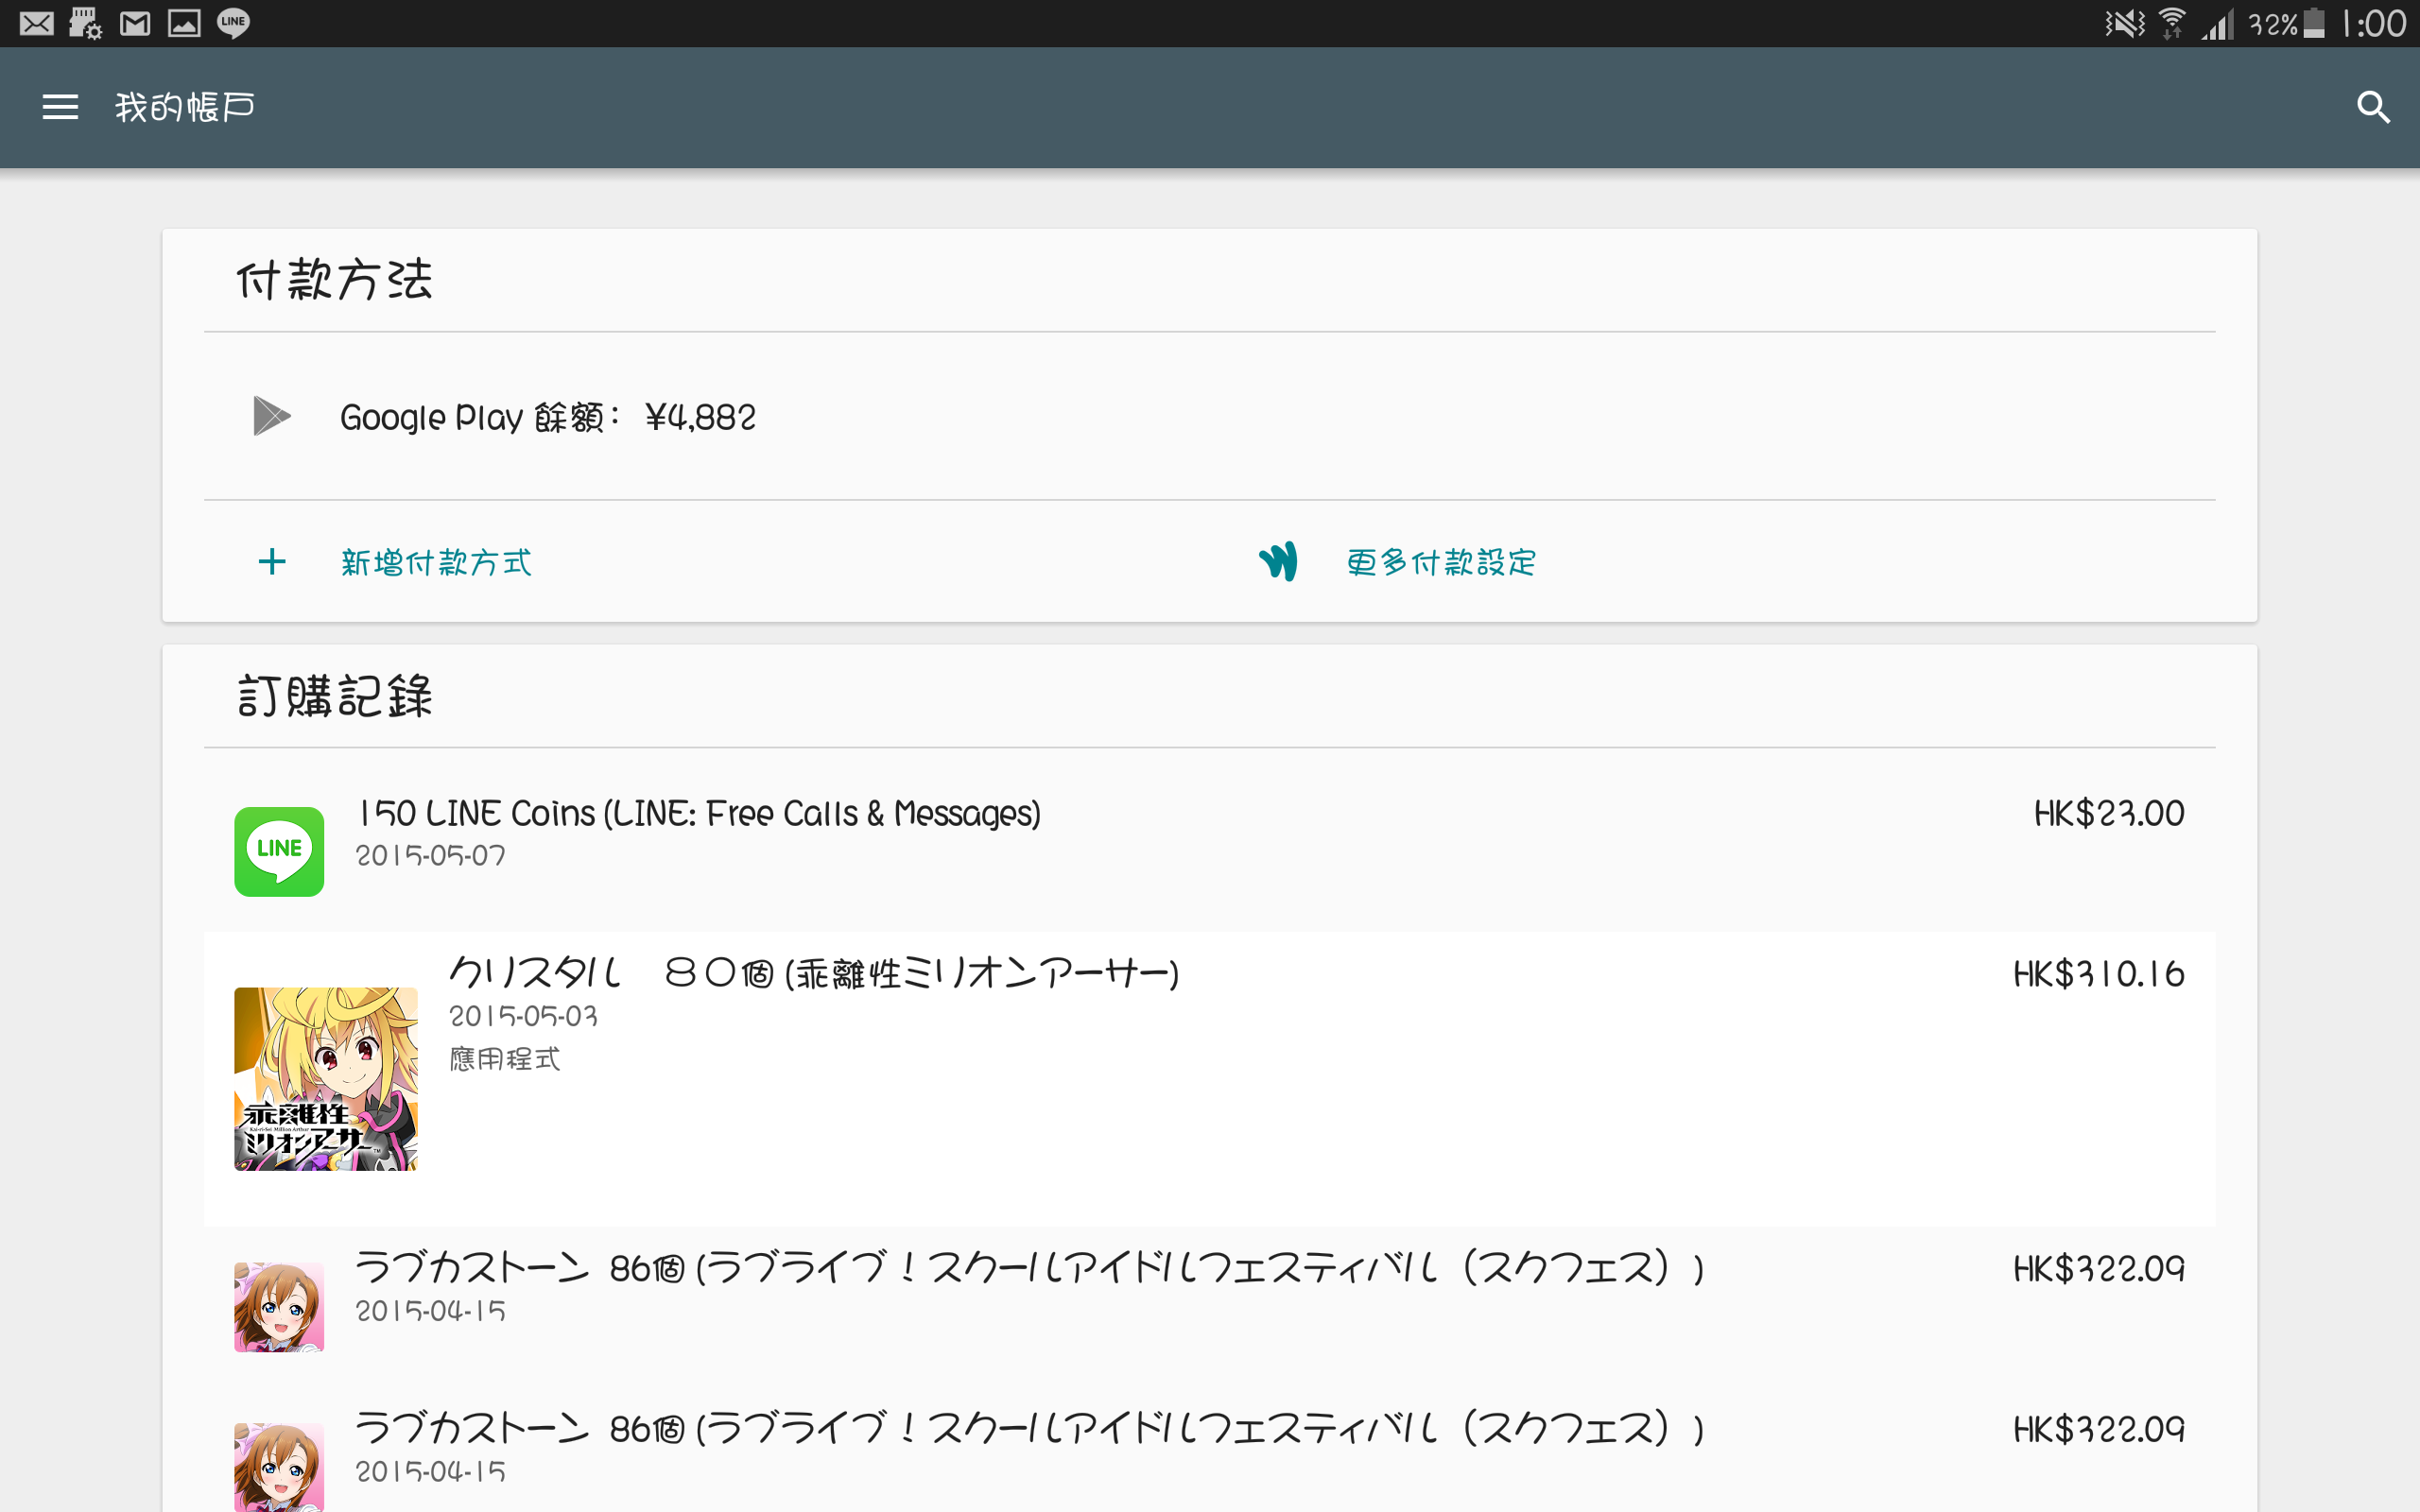Screen dimensions: 2420x1512
Task: Click 新增付款方式 link
Action: point(436,562)
